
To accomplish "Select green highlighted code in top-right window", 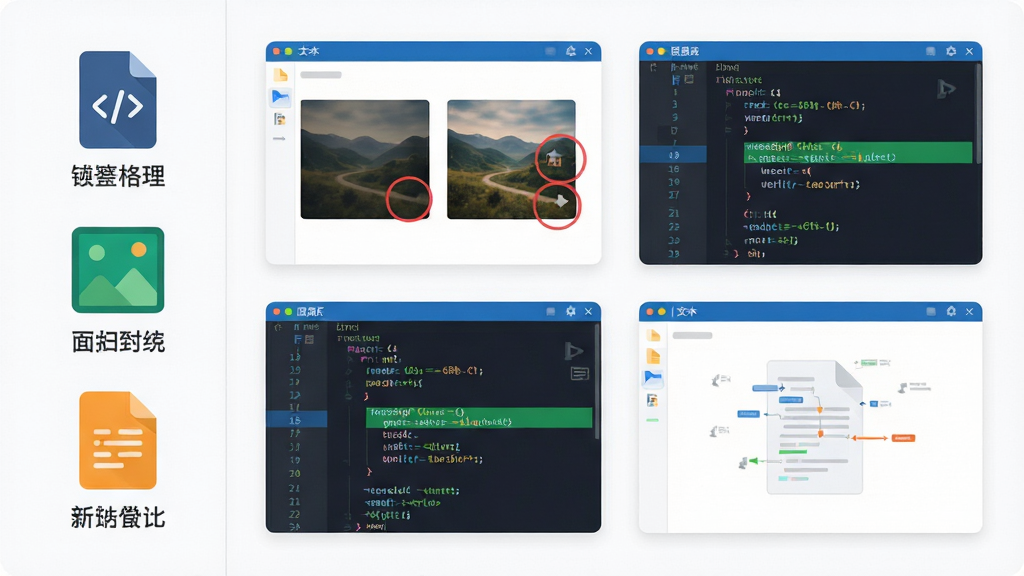I will (858, 152).
